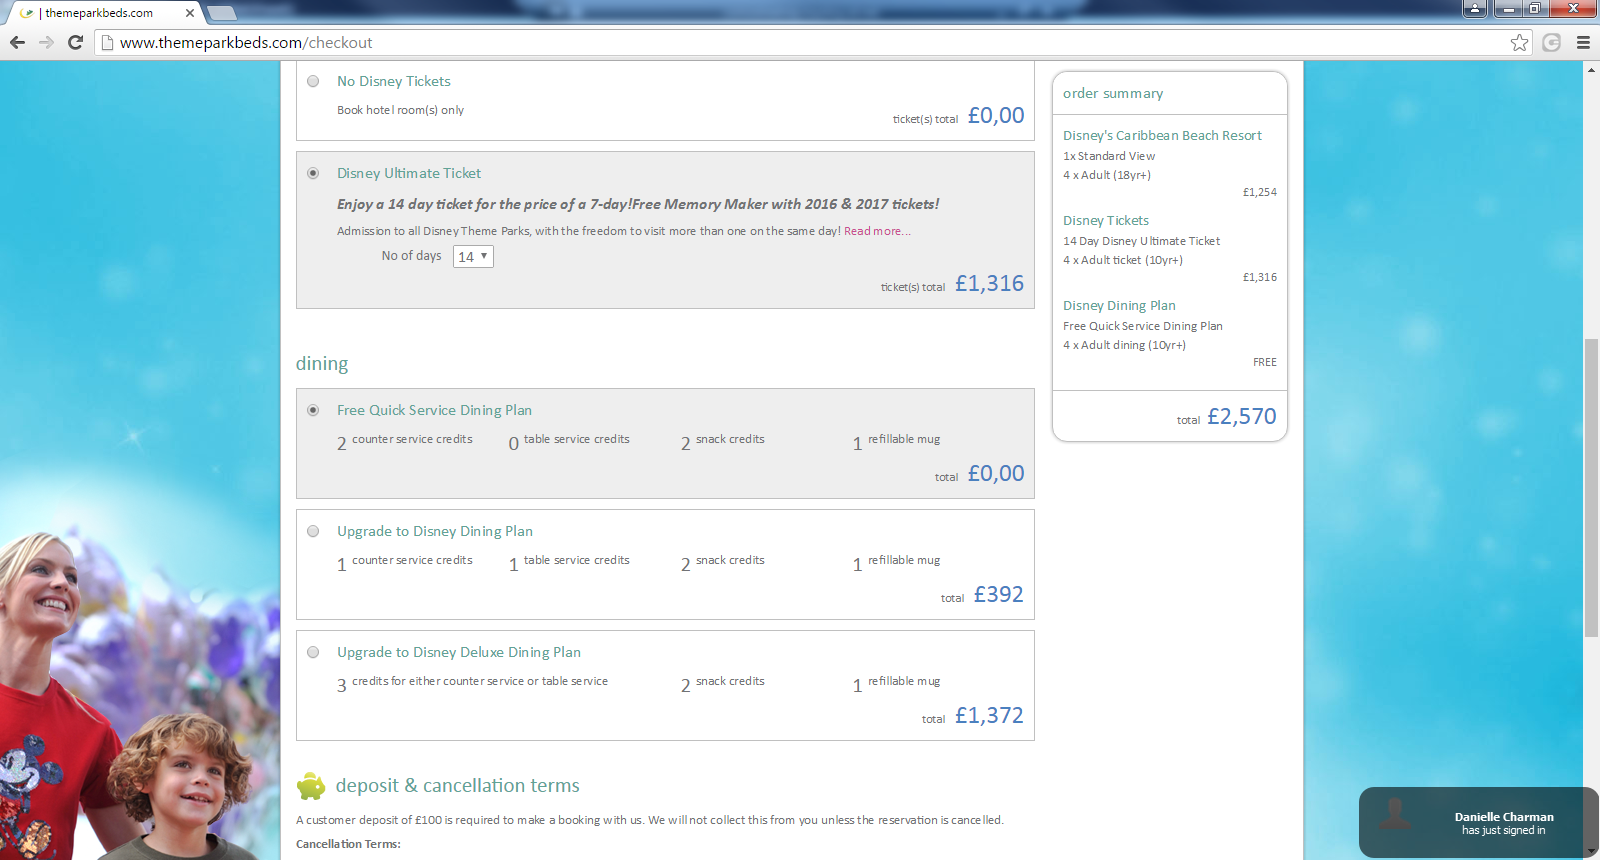Click the £1,316 ticket(s) total price
Viewport: 1600px width, 860px height.
tap(989, 283)
